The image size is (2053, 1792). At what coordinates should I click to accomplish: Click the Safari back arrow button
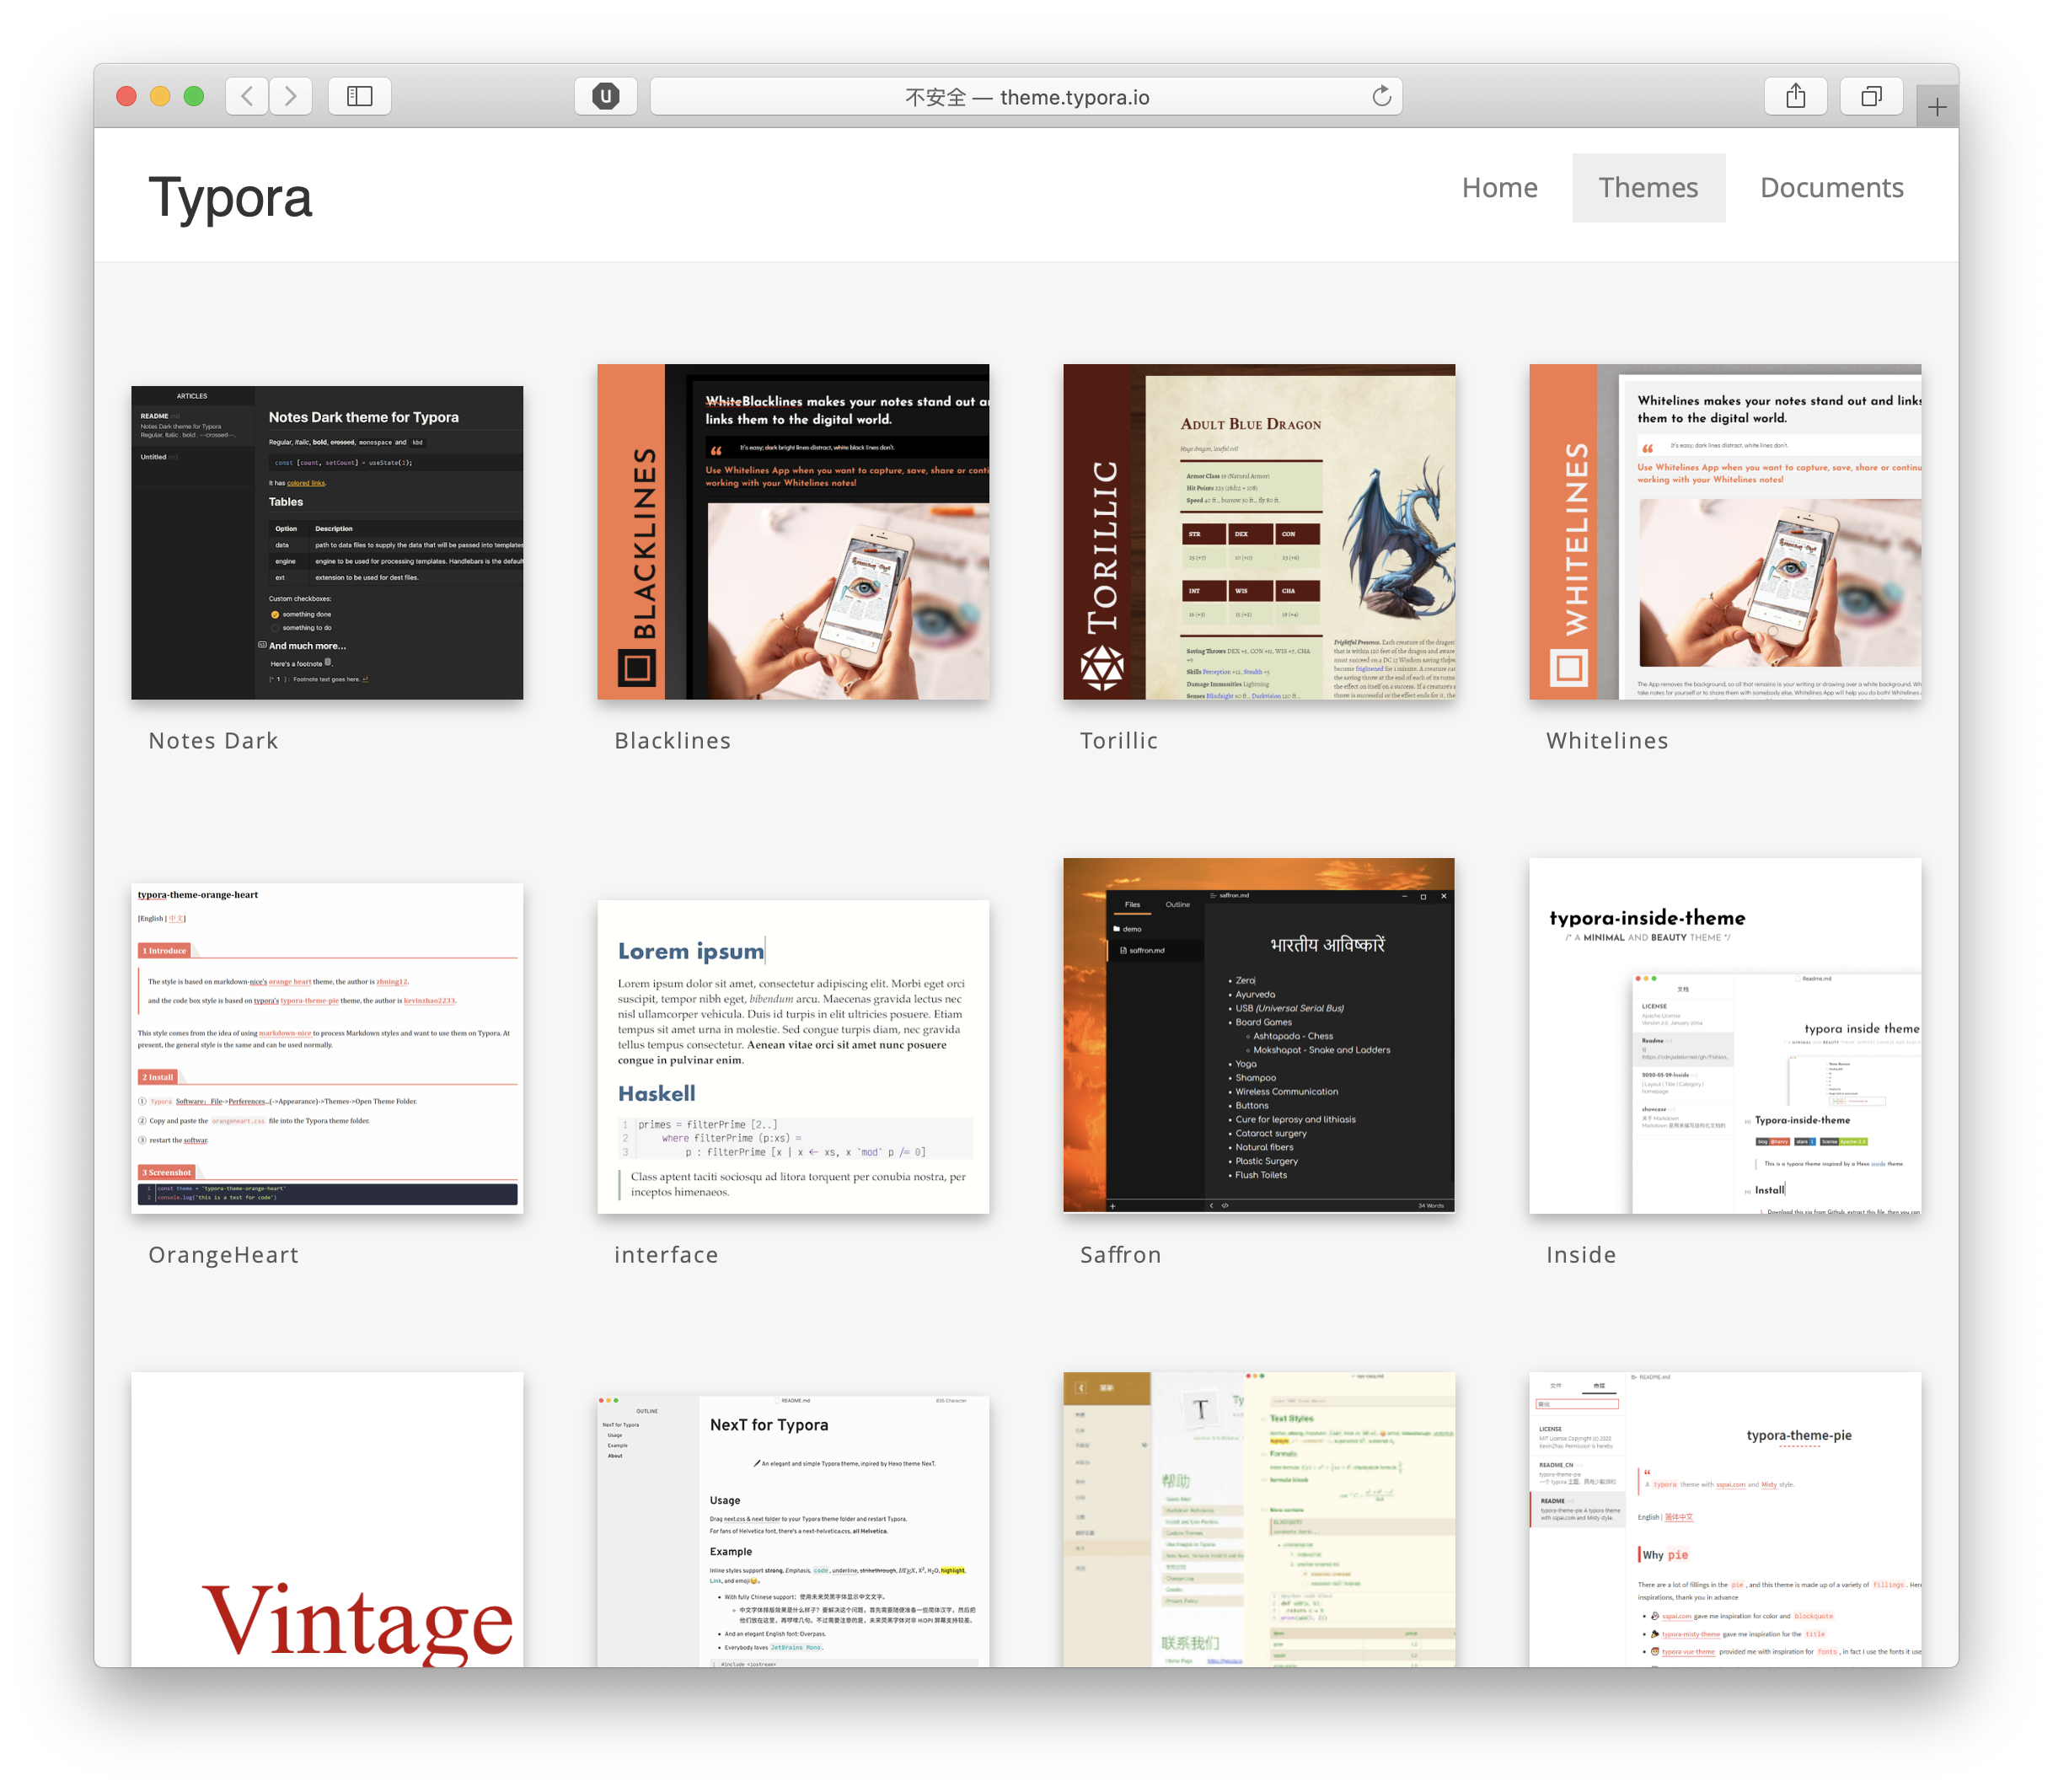click(247, 96)
